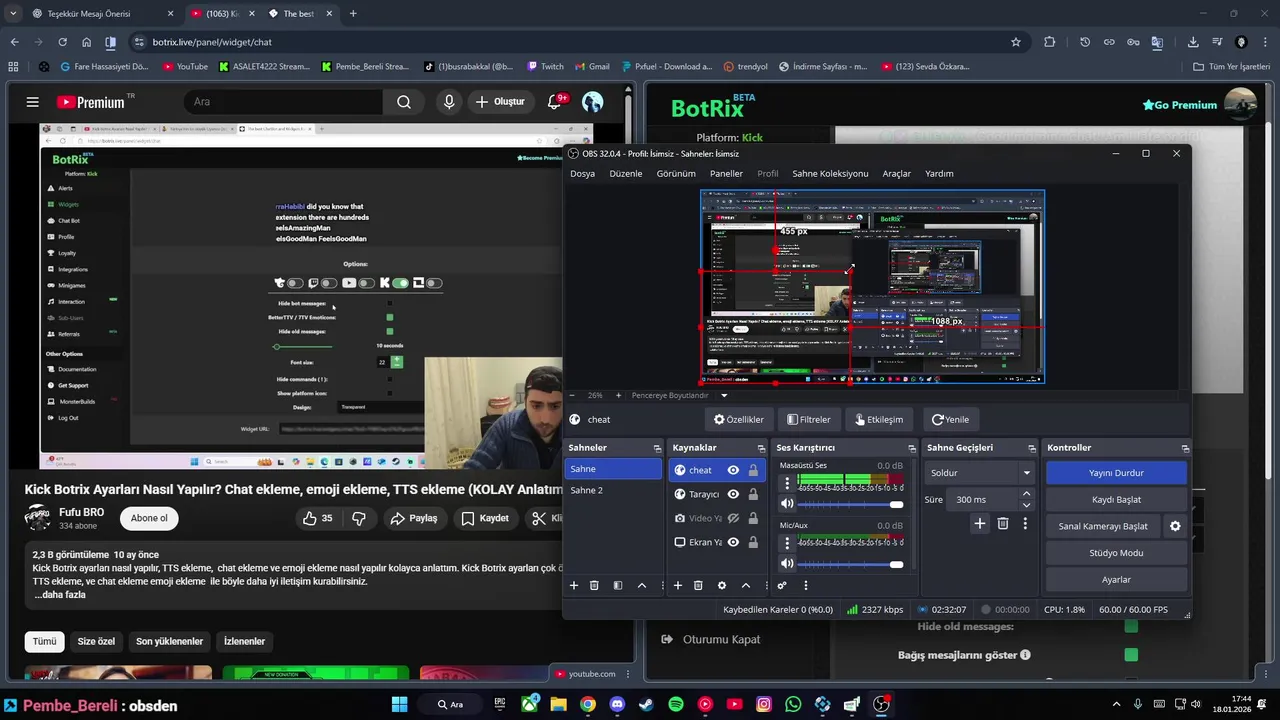Open Ses Karıştırıcı three-dot menu at bottom
The width and height of the screenshot is (1280, 720).
click(x=806, y=585)
